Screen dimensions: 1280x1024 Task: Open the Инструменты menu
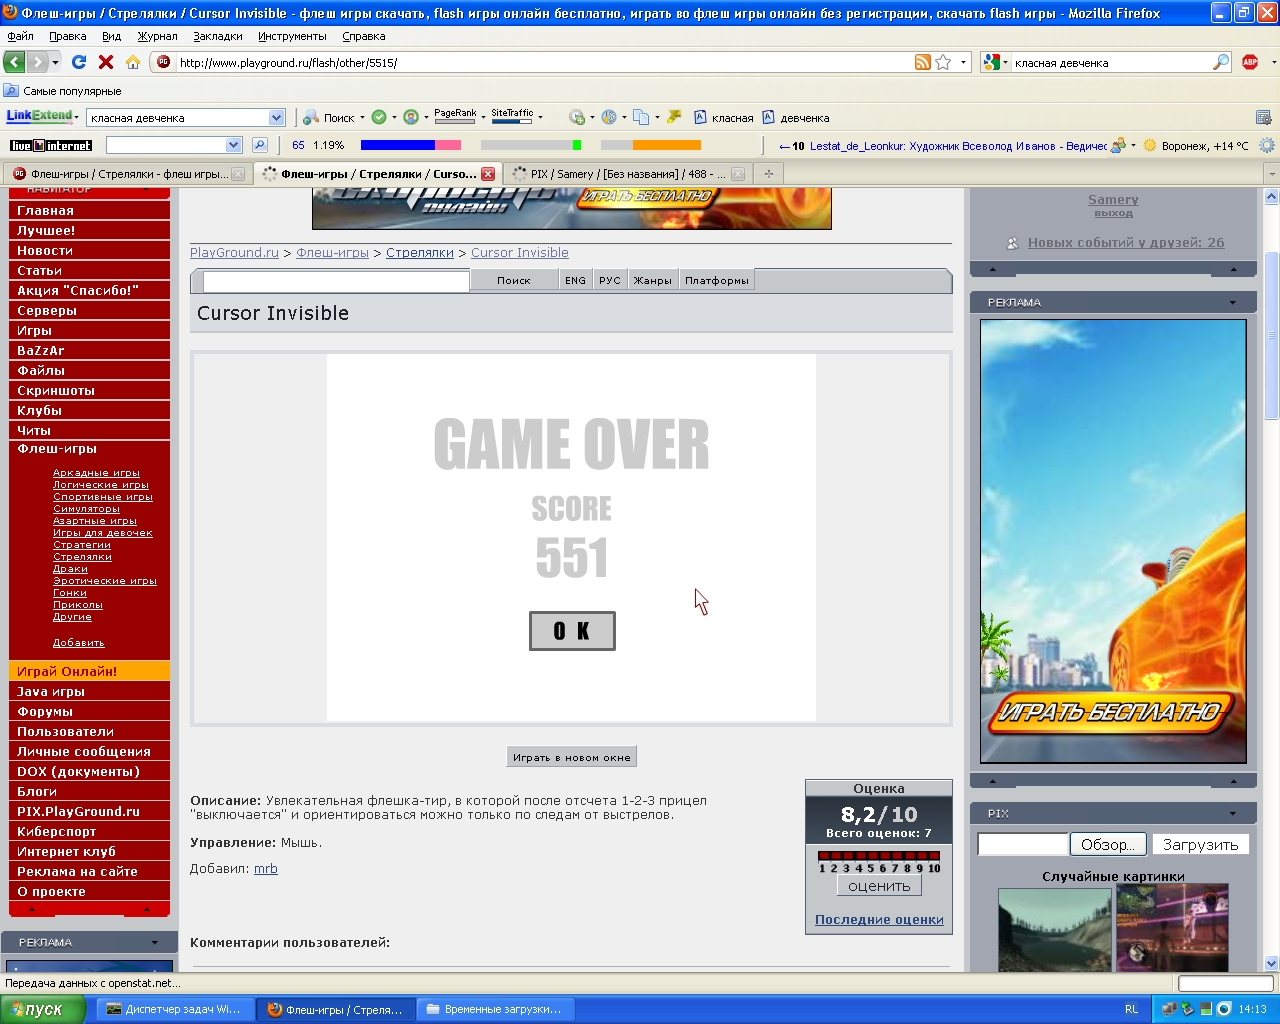[292, 36]
